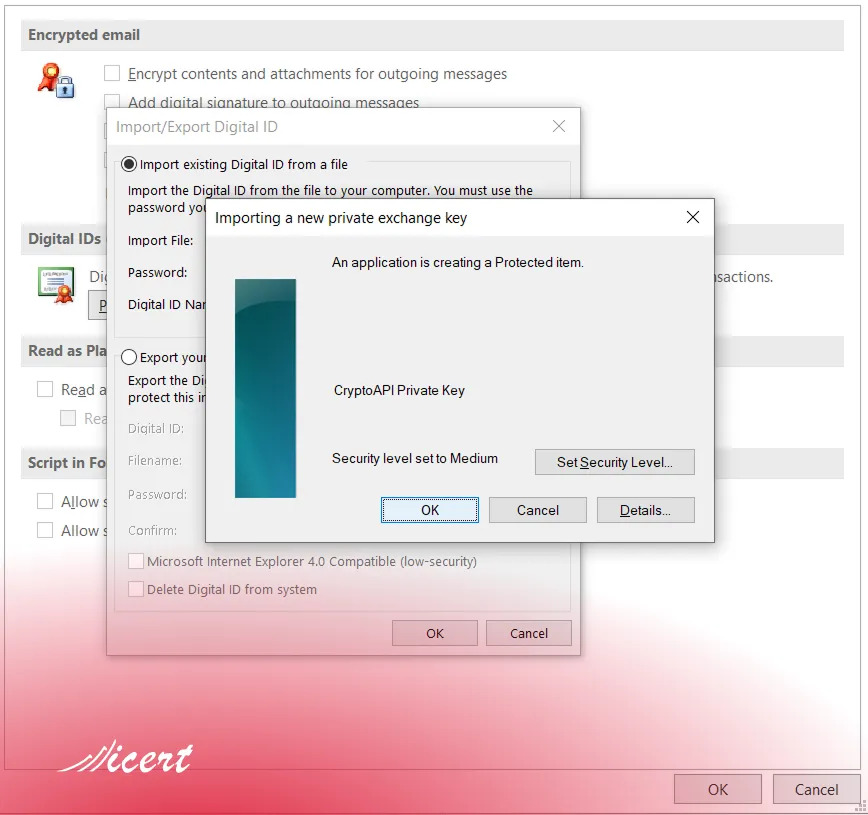Screen dimensions: 868x815
Task: Click OK in Import/Export Digital ID dialog
Action: coord(434,633)
